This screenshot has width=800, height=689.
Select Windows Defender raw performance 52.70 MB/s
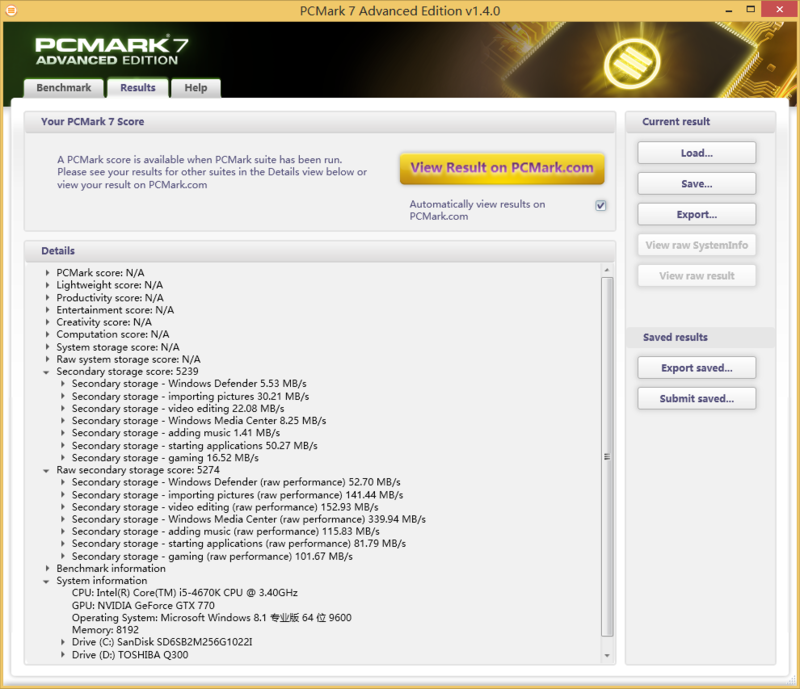(x=236, y=482)
